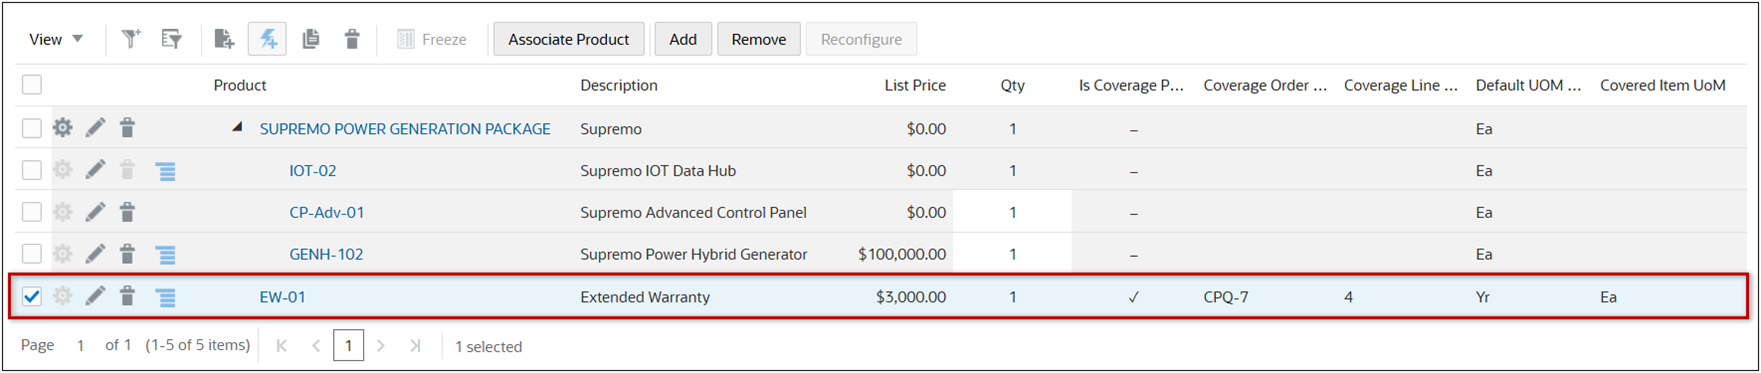Click the Add button

click(x=683, y=39)
